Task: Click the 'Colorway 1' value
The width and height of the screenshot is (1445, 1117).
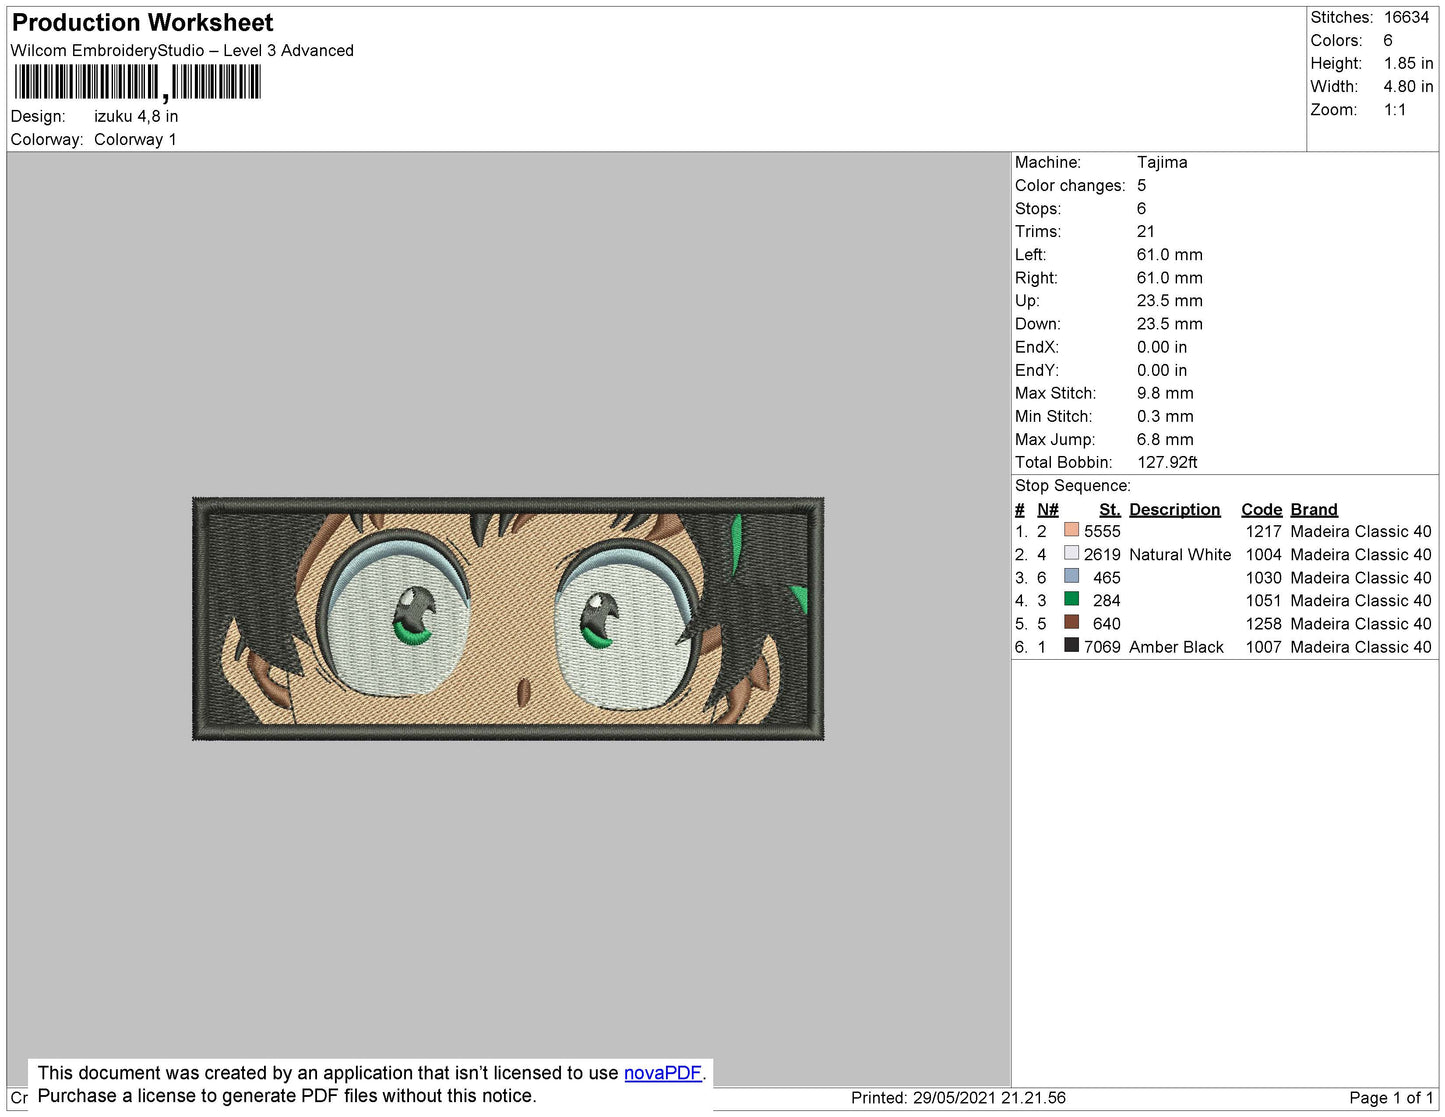Action: point(135,139)
